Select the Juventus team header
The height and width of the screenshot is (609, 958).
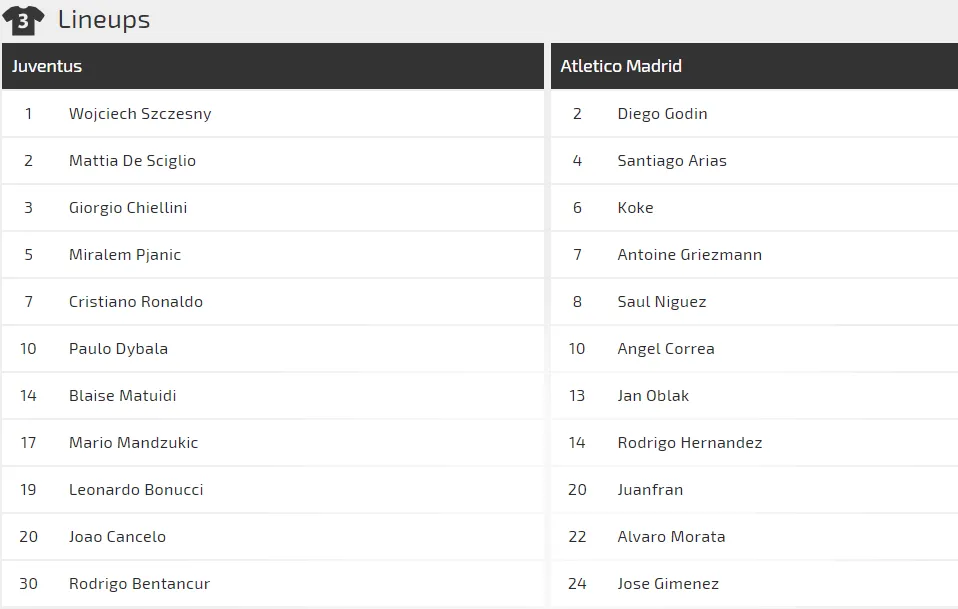coord(47,66)
